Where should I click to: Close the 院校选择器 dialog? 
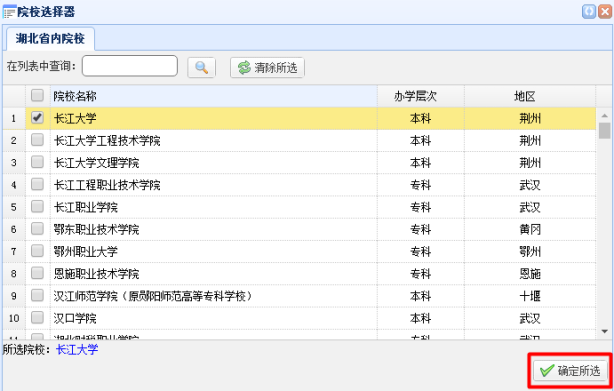pos(605,11)
